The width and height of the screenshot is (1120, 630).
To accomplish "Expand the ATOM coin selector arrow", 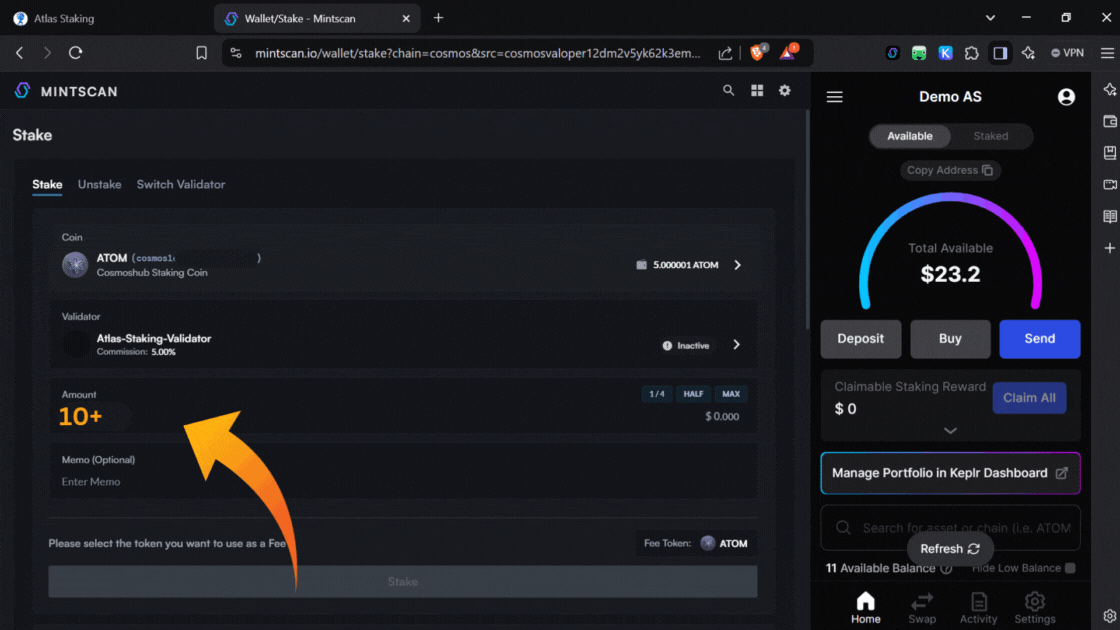I will [x=738, y=265].
